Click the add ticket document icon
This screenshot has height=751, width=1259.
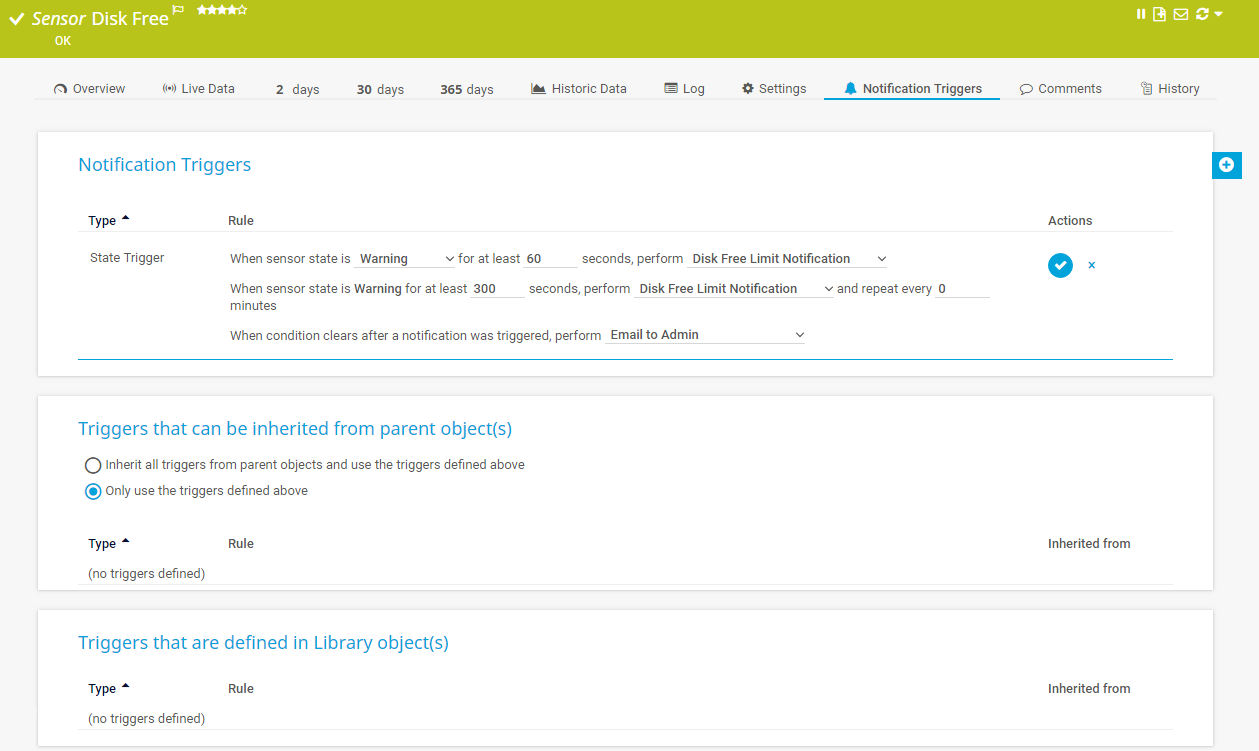click(1160, 14)
